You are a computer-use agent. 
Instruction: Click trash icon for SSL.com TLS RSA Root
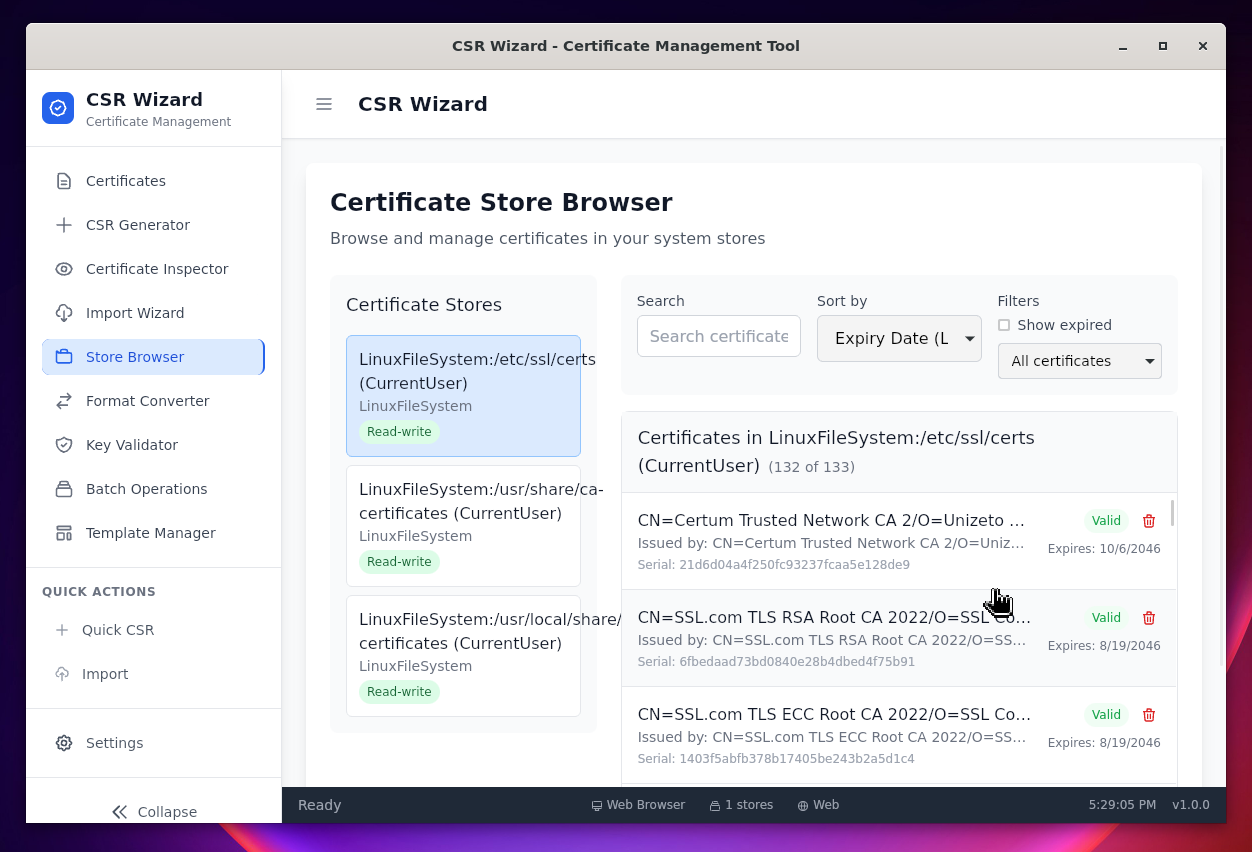tap(1149, 618)
